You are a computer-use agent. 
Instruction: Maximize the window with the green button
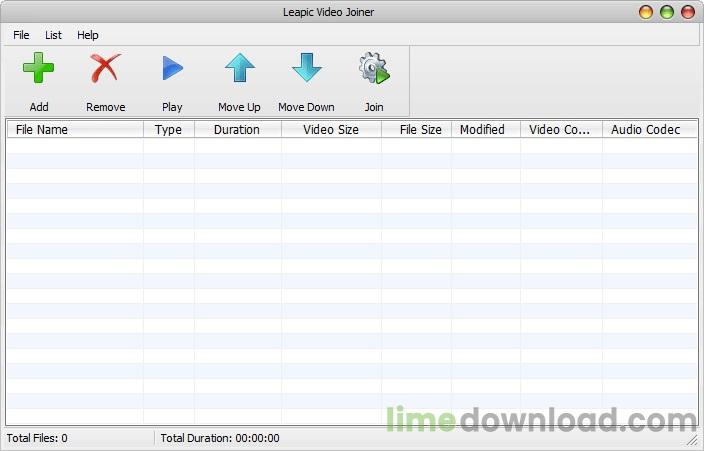point(667,12)
